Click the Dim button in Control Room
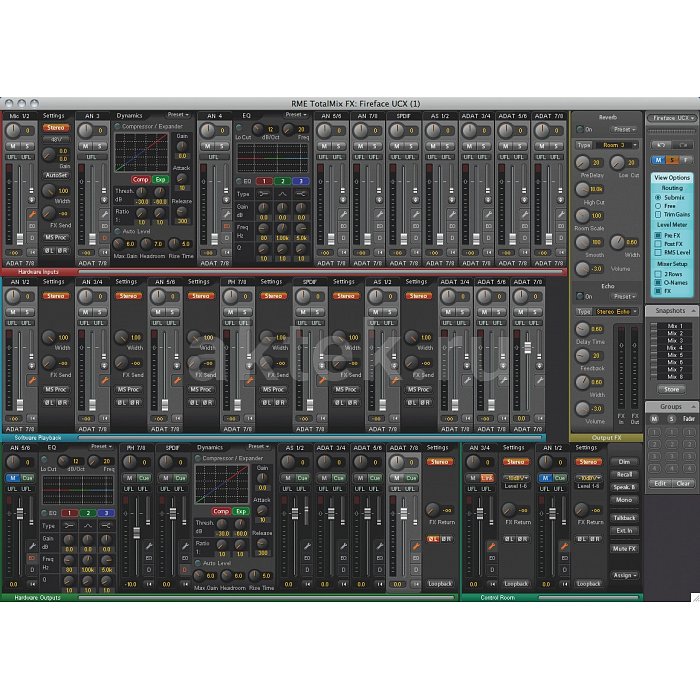Viewport: 700px width, 700px height. [624, 462]
